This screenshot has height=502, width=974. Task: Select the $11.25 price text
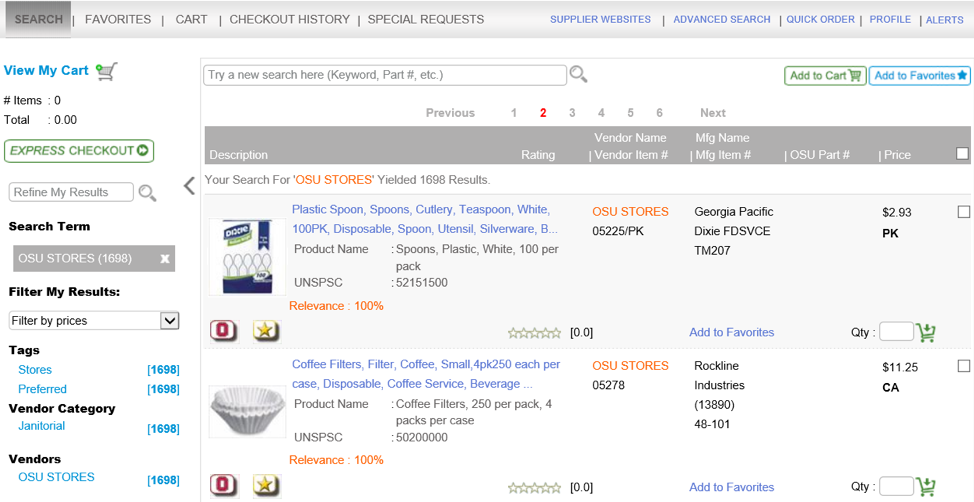tap(899, 367)
